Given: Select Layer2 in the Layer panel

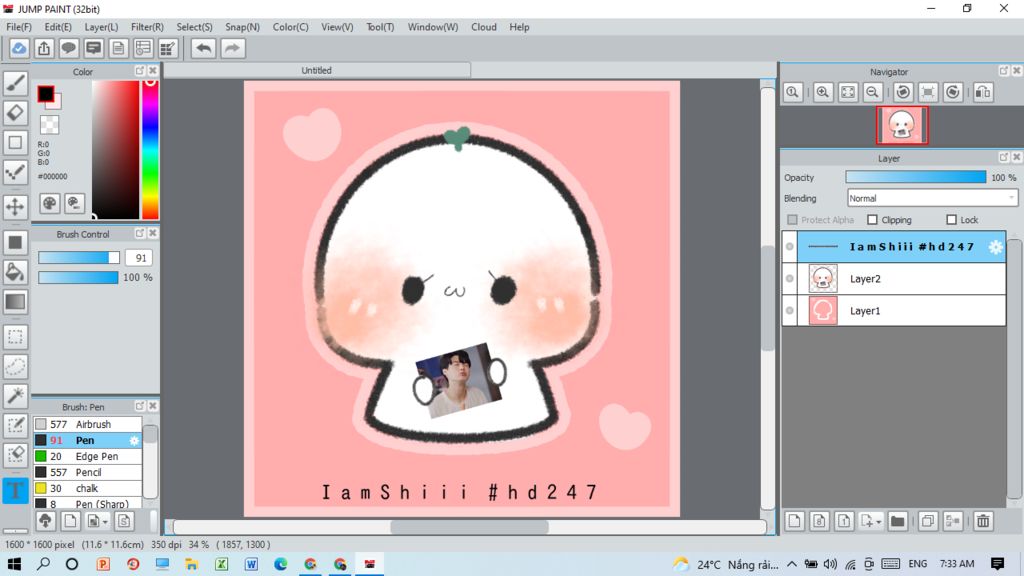Looking at the screenshot, I should pos(901,279).
